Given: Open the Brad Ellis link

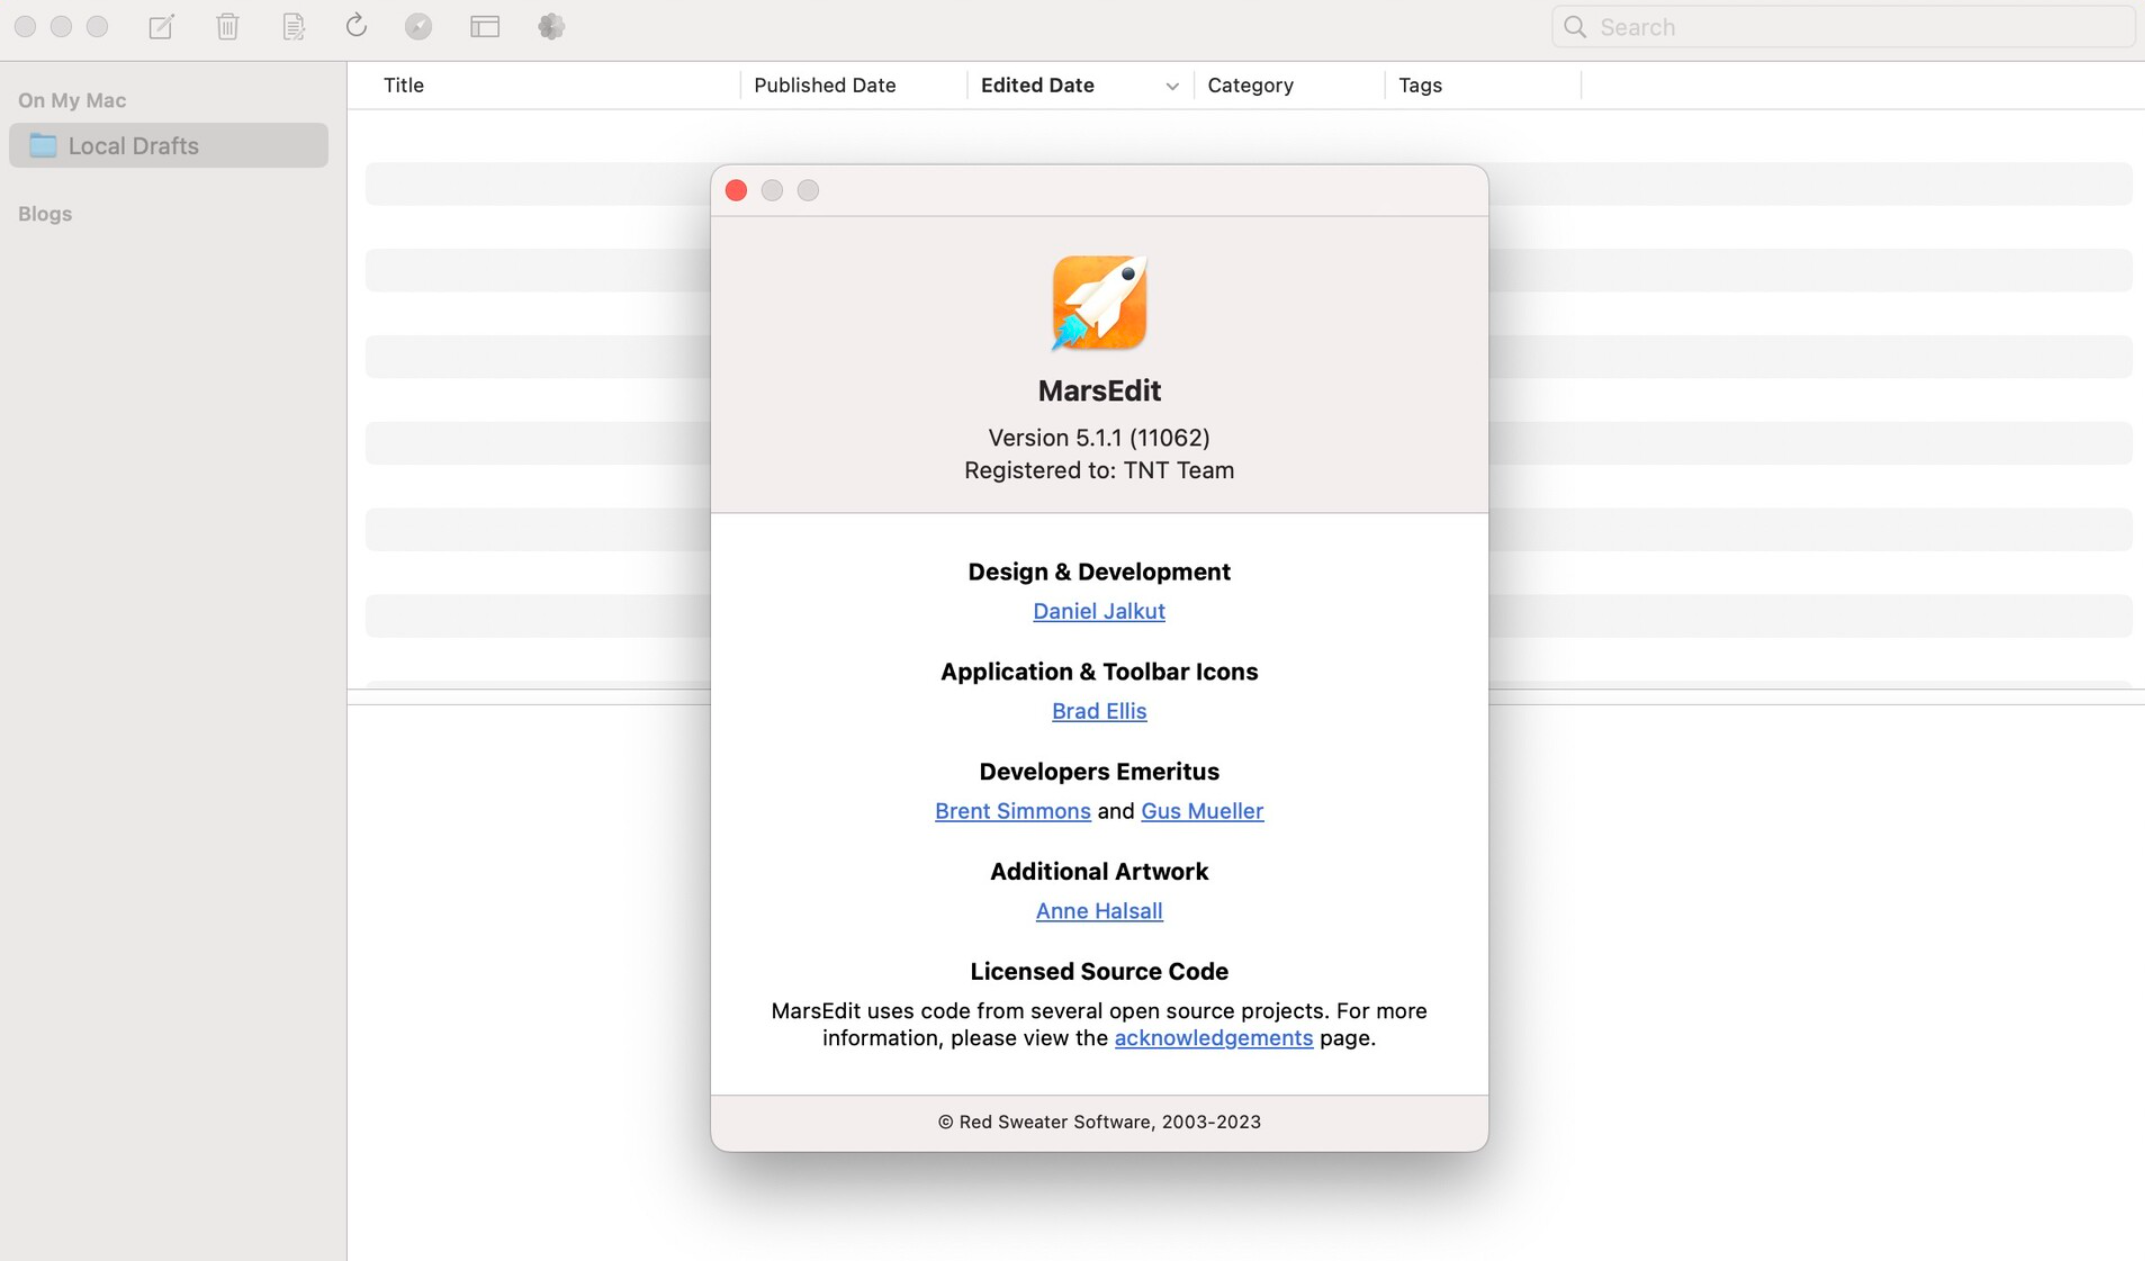Looking at the screenshot, I should (x=1098, y=711).
